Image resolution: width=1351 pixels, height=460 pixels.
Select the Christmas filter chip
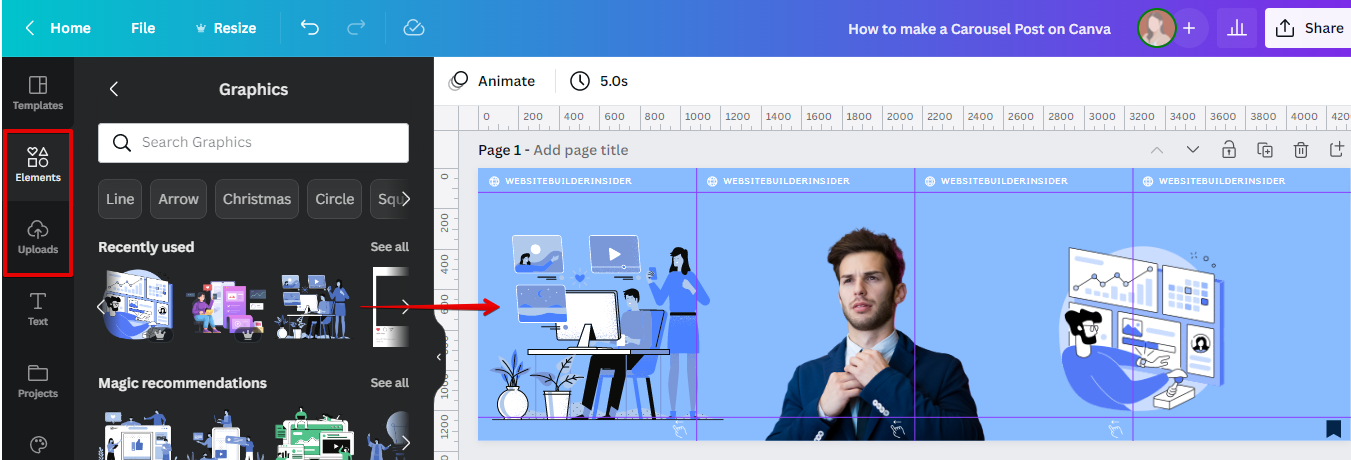point(257,199)
